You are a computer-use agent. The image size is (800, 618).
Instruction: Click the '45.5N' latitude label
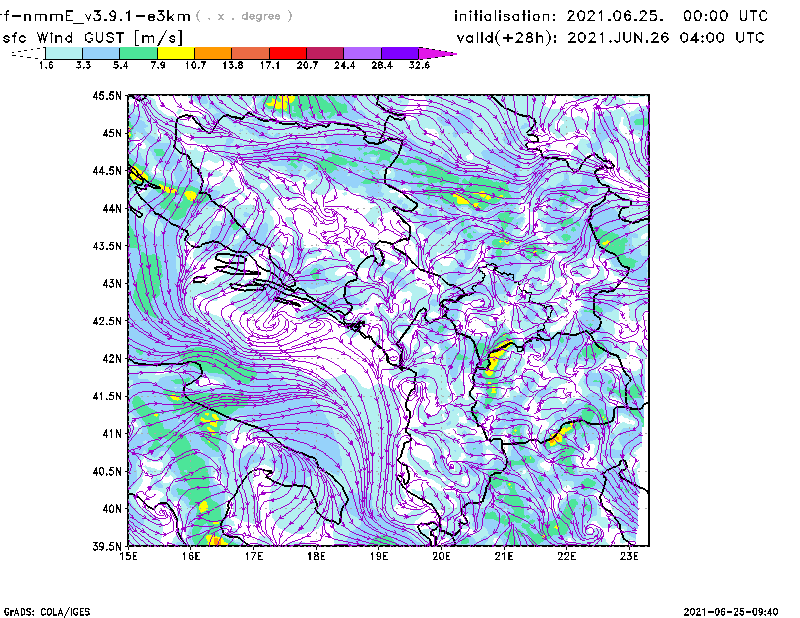point(107,96)
